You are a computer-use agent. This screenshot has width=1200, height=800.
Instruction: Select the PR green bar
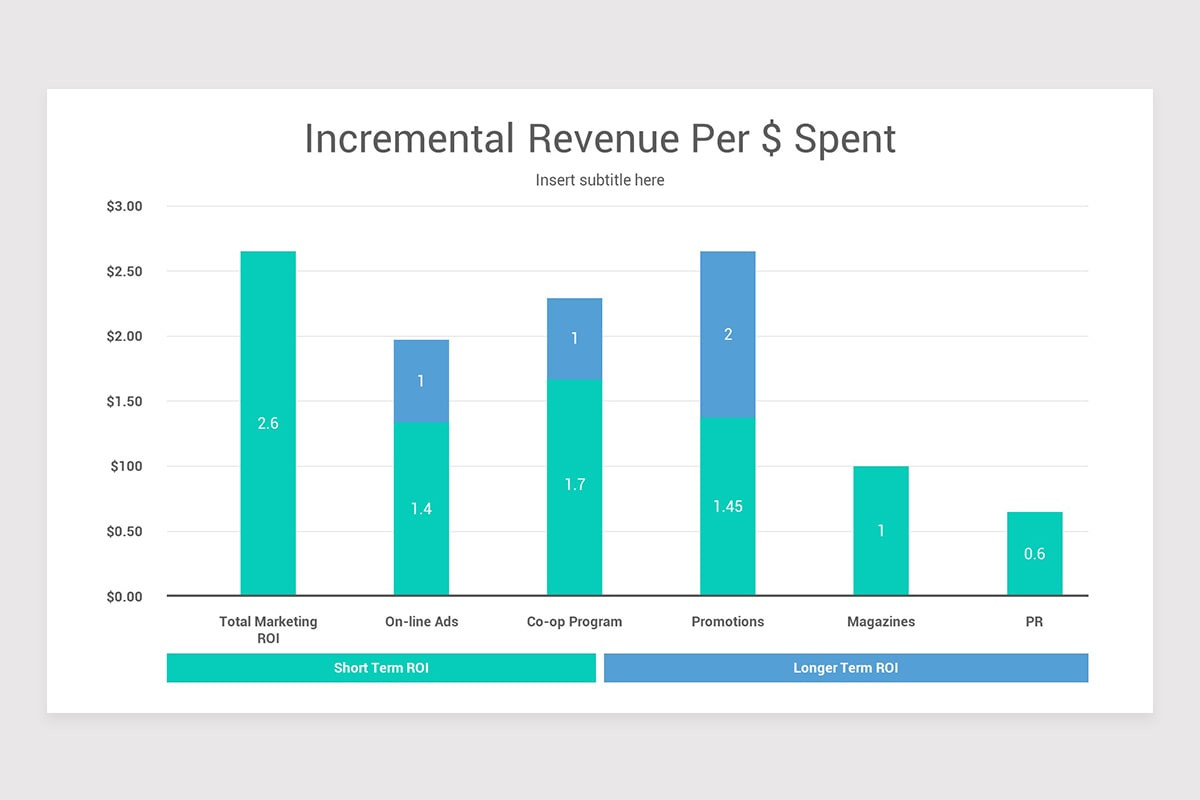pyautogui.click(x=1034, y=554)
